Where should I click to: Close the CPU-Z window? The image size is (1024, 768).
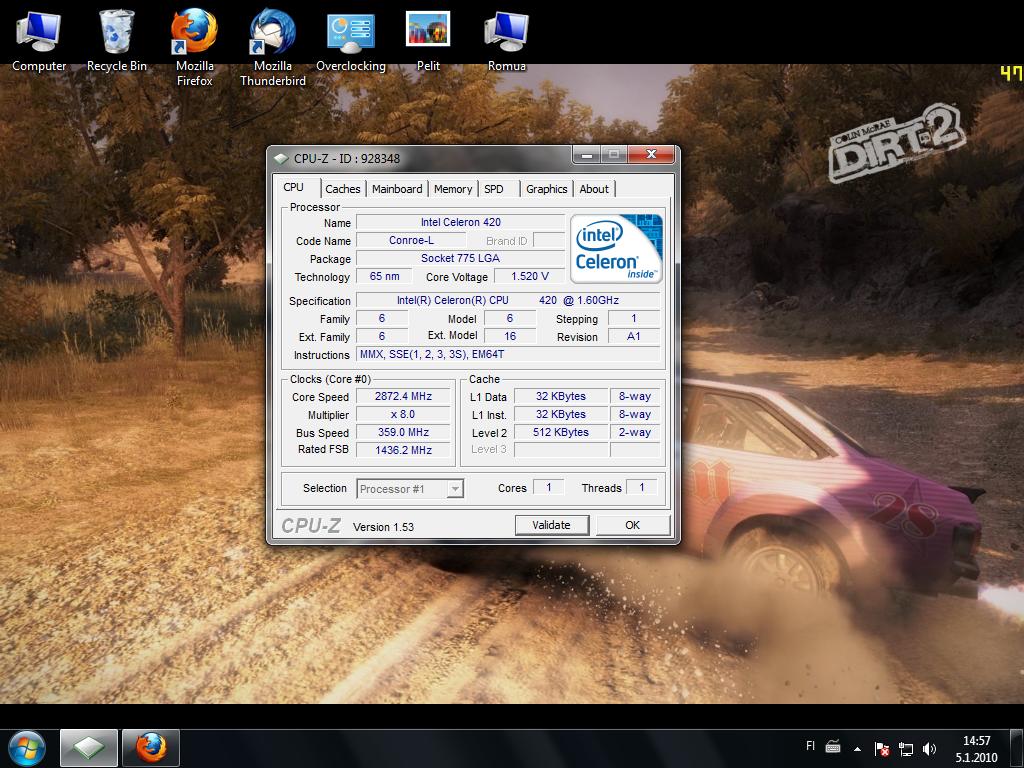click(650, 155)
